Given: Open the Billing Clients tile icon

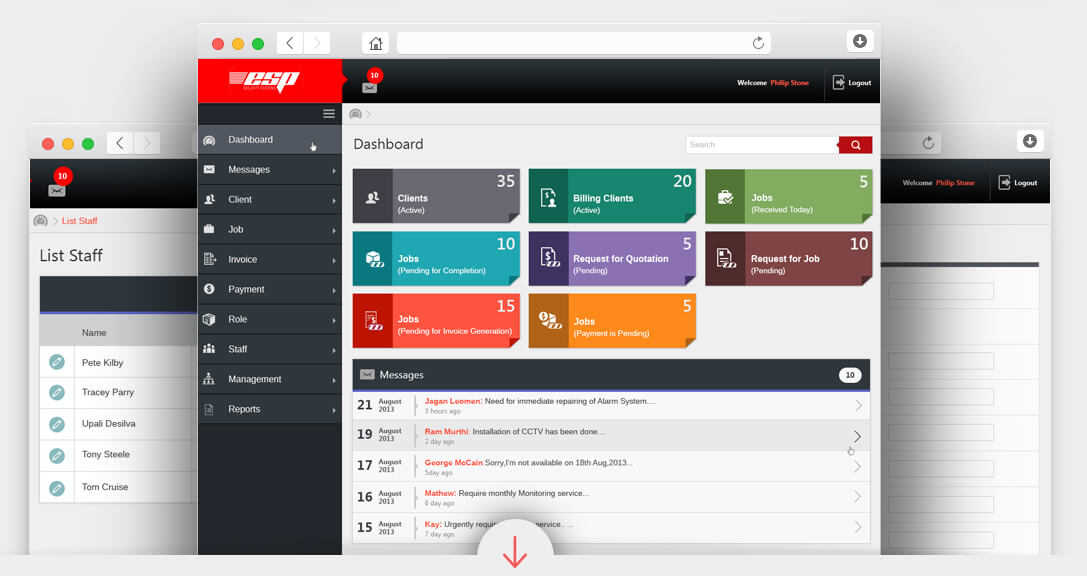Looking at the screenshot, I should click(548, 198).
